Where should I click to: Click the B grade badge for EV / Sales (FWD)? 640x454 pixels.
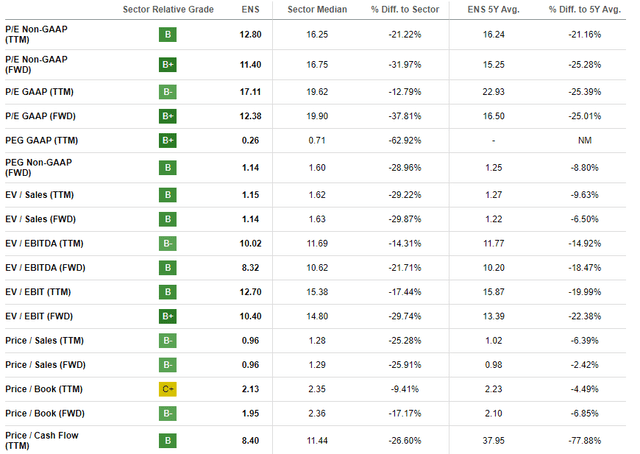[x=168, y=219]
